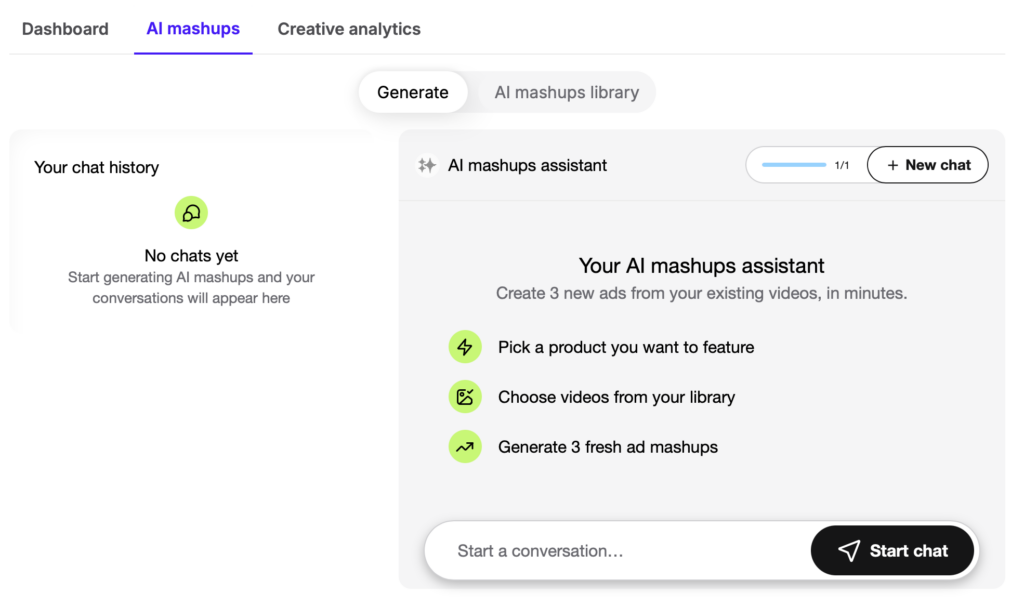
Task: Select the AI mashups tab
Action: [193, 29]
